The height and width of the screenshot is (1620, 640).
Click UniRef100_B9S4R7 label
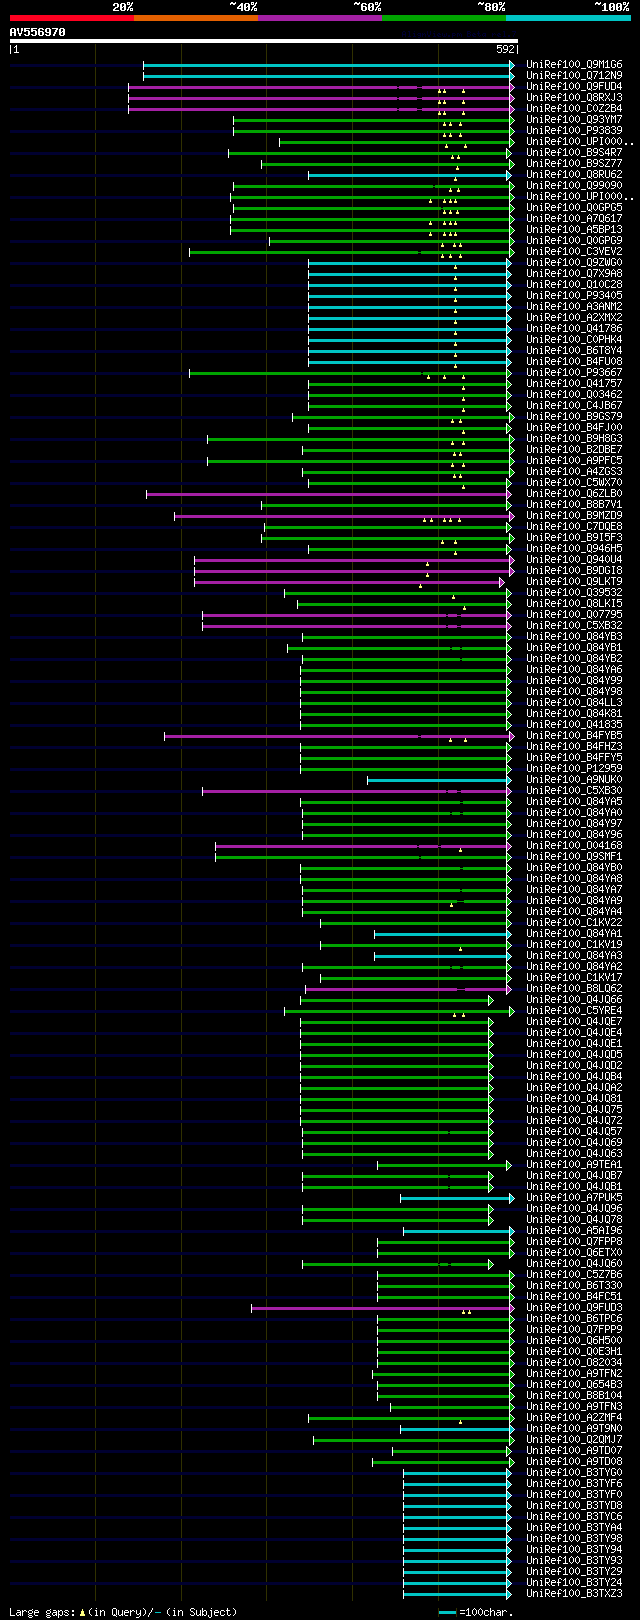pos(574,153)
